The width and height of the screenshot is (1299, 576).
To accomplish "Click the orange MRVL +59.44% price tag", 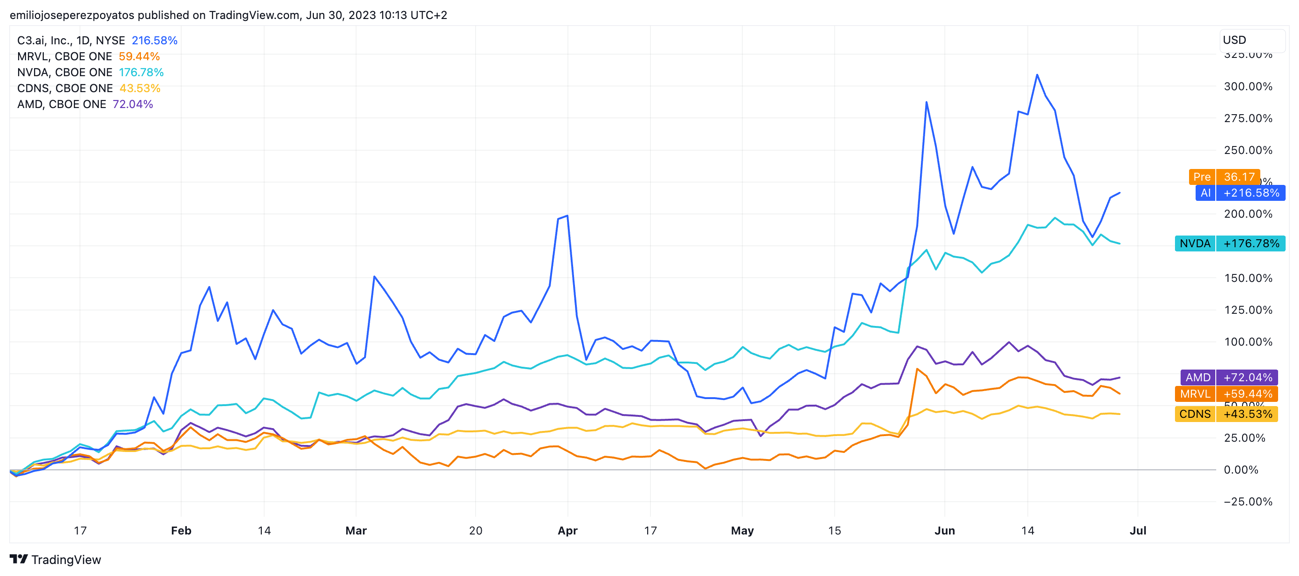I will (x=1229, y=395).
